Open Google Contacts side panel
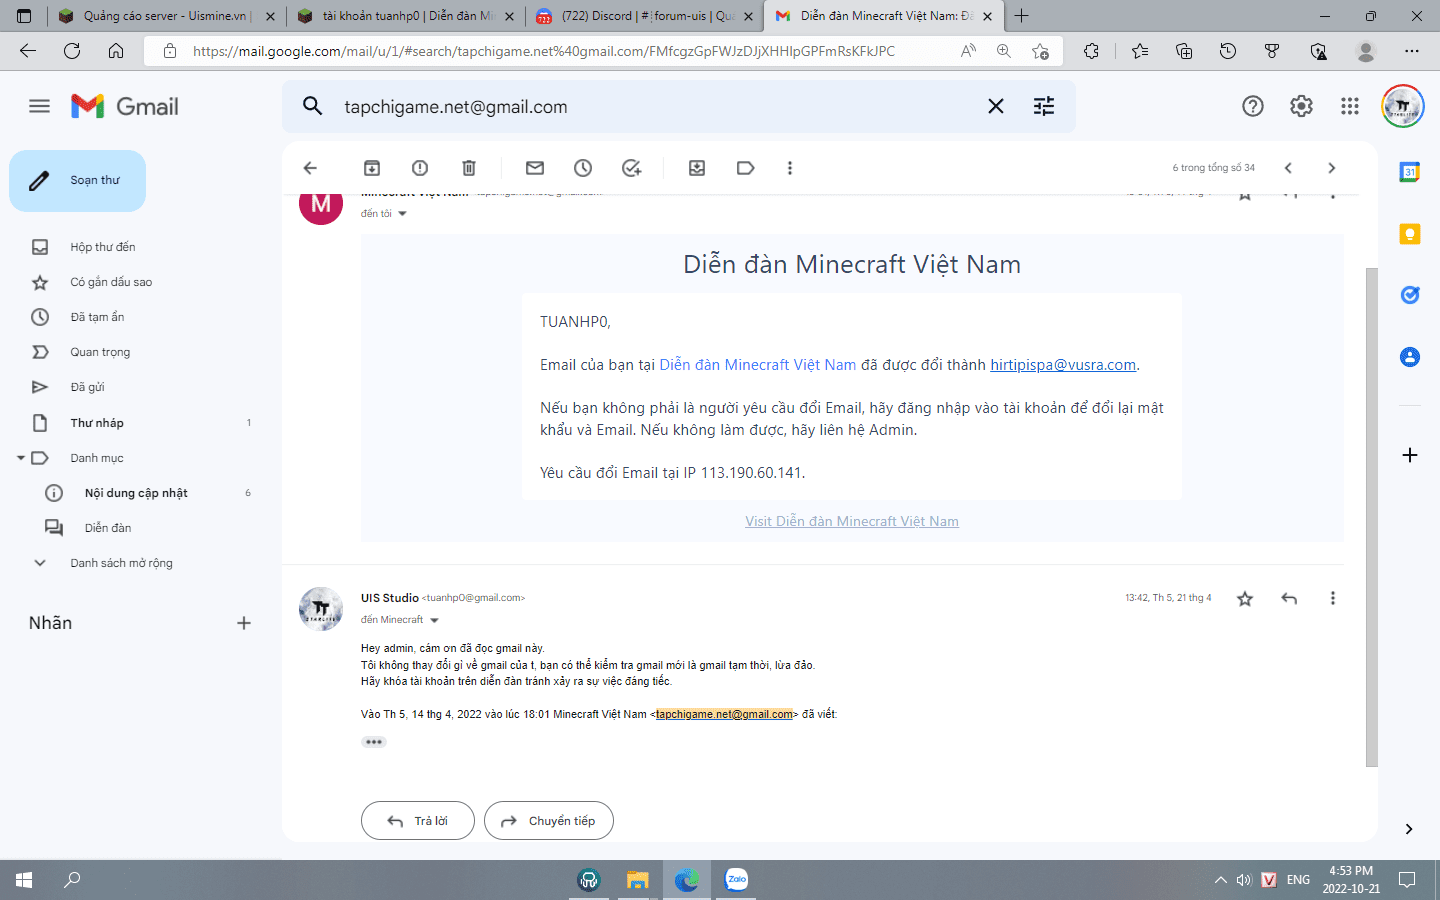1440x900 pixels. pyautogui.click(x=1410, y=357)
